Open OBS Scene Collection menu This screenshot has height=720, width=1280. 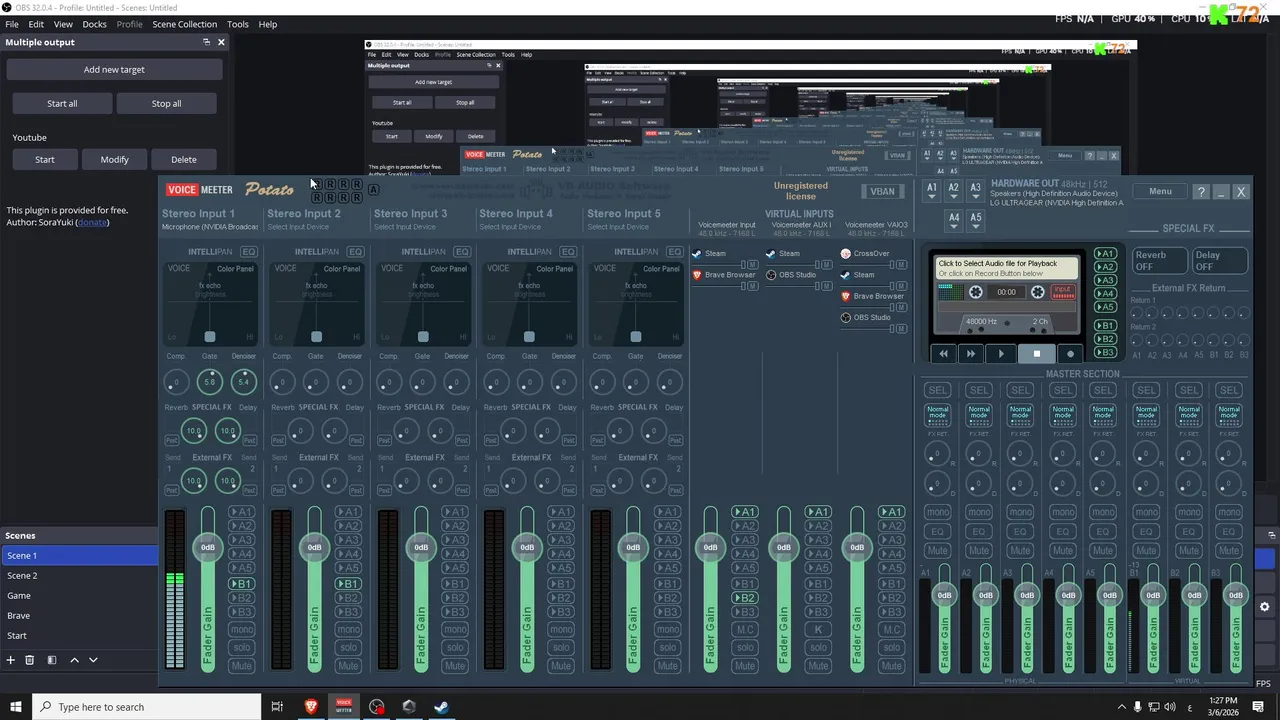tap(184, 24)
